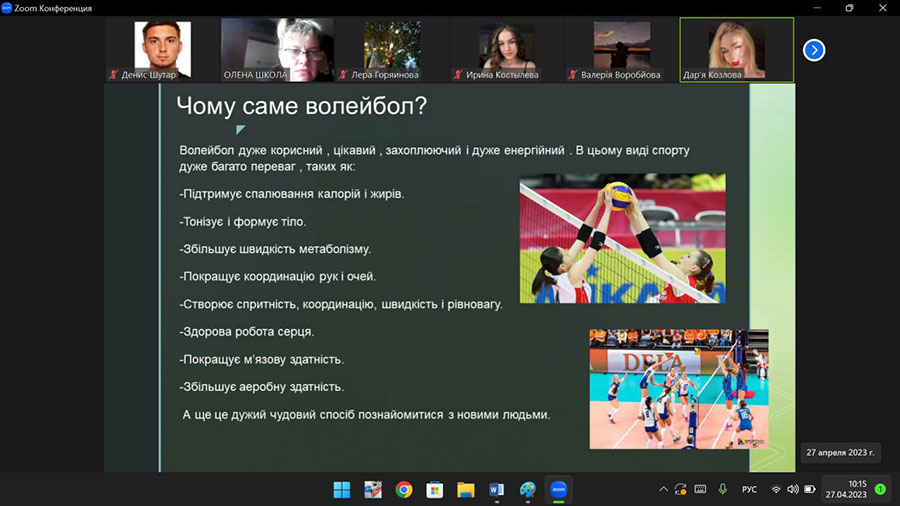Click the 27 апреля 2023 г. tooltip
Image resolution: width=900 pixels, height=506 pixels.
pyautogui.click(x=840, y=453)
